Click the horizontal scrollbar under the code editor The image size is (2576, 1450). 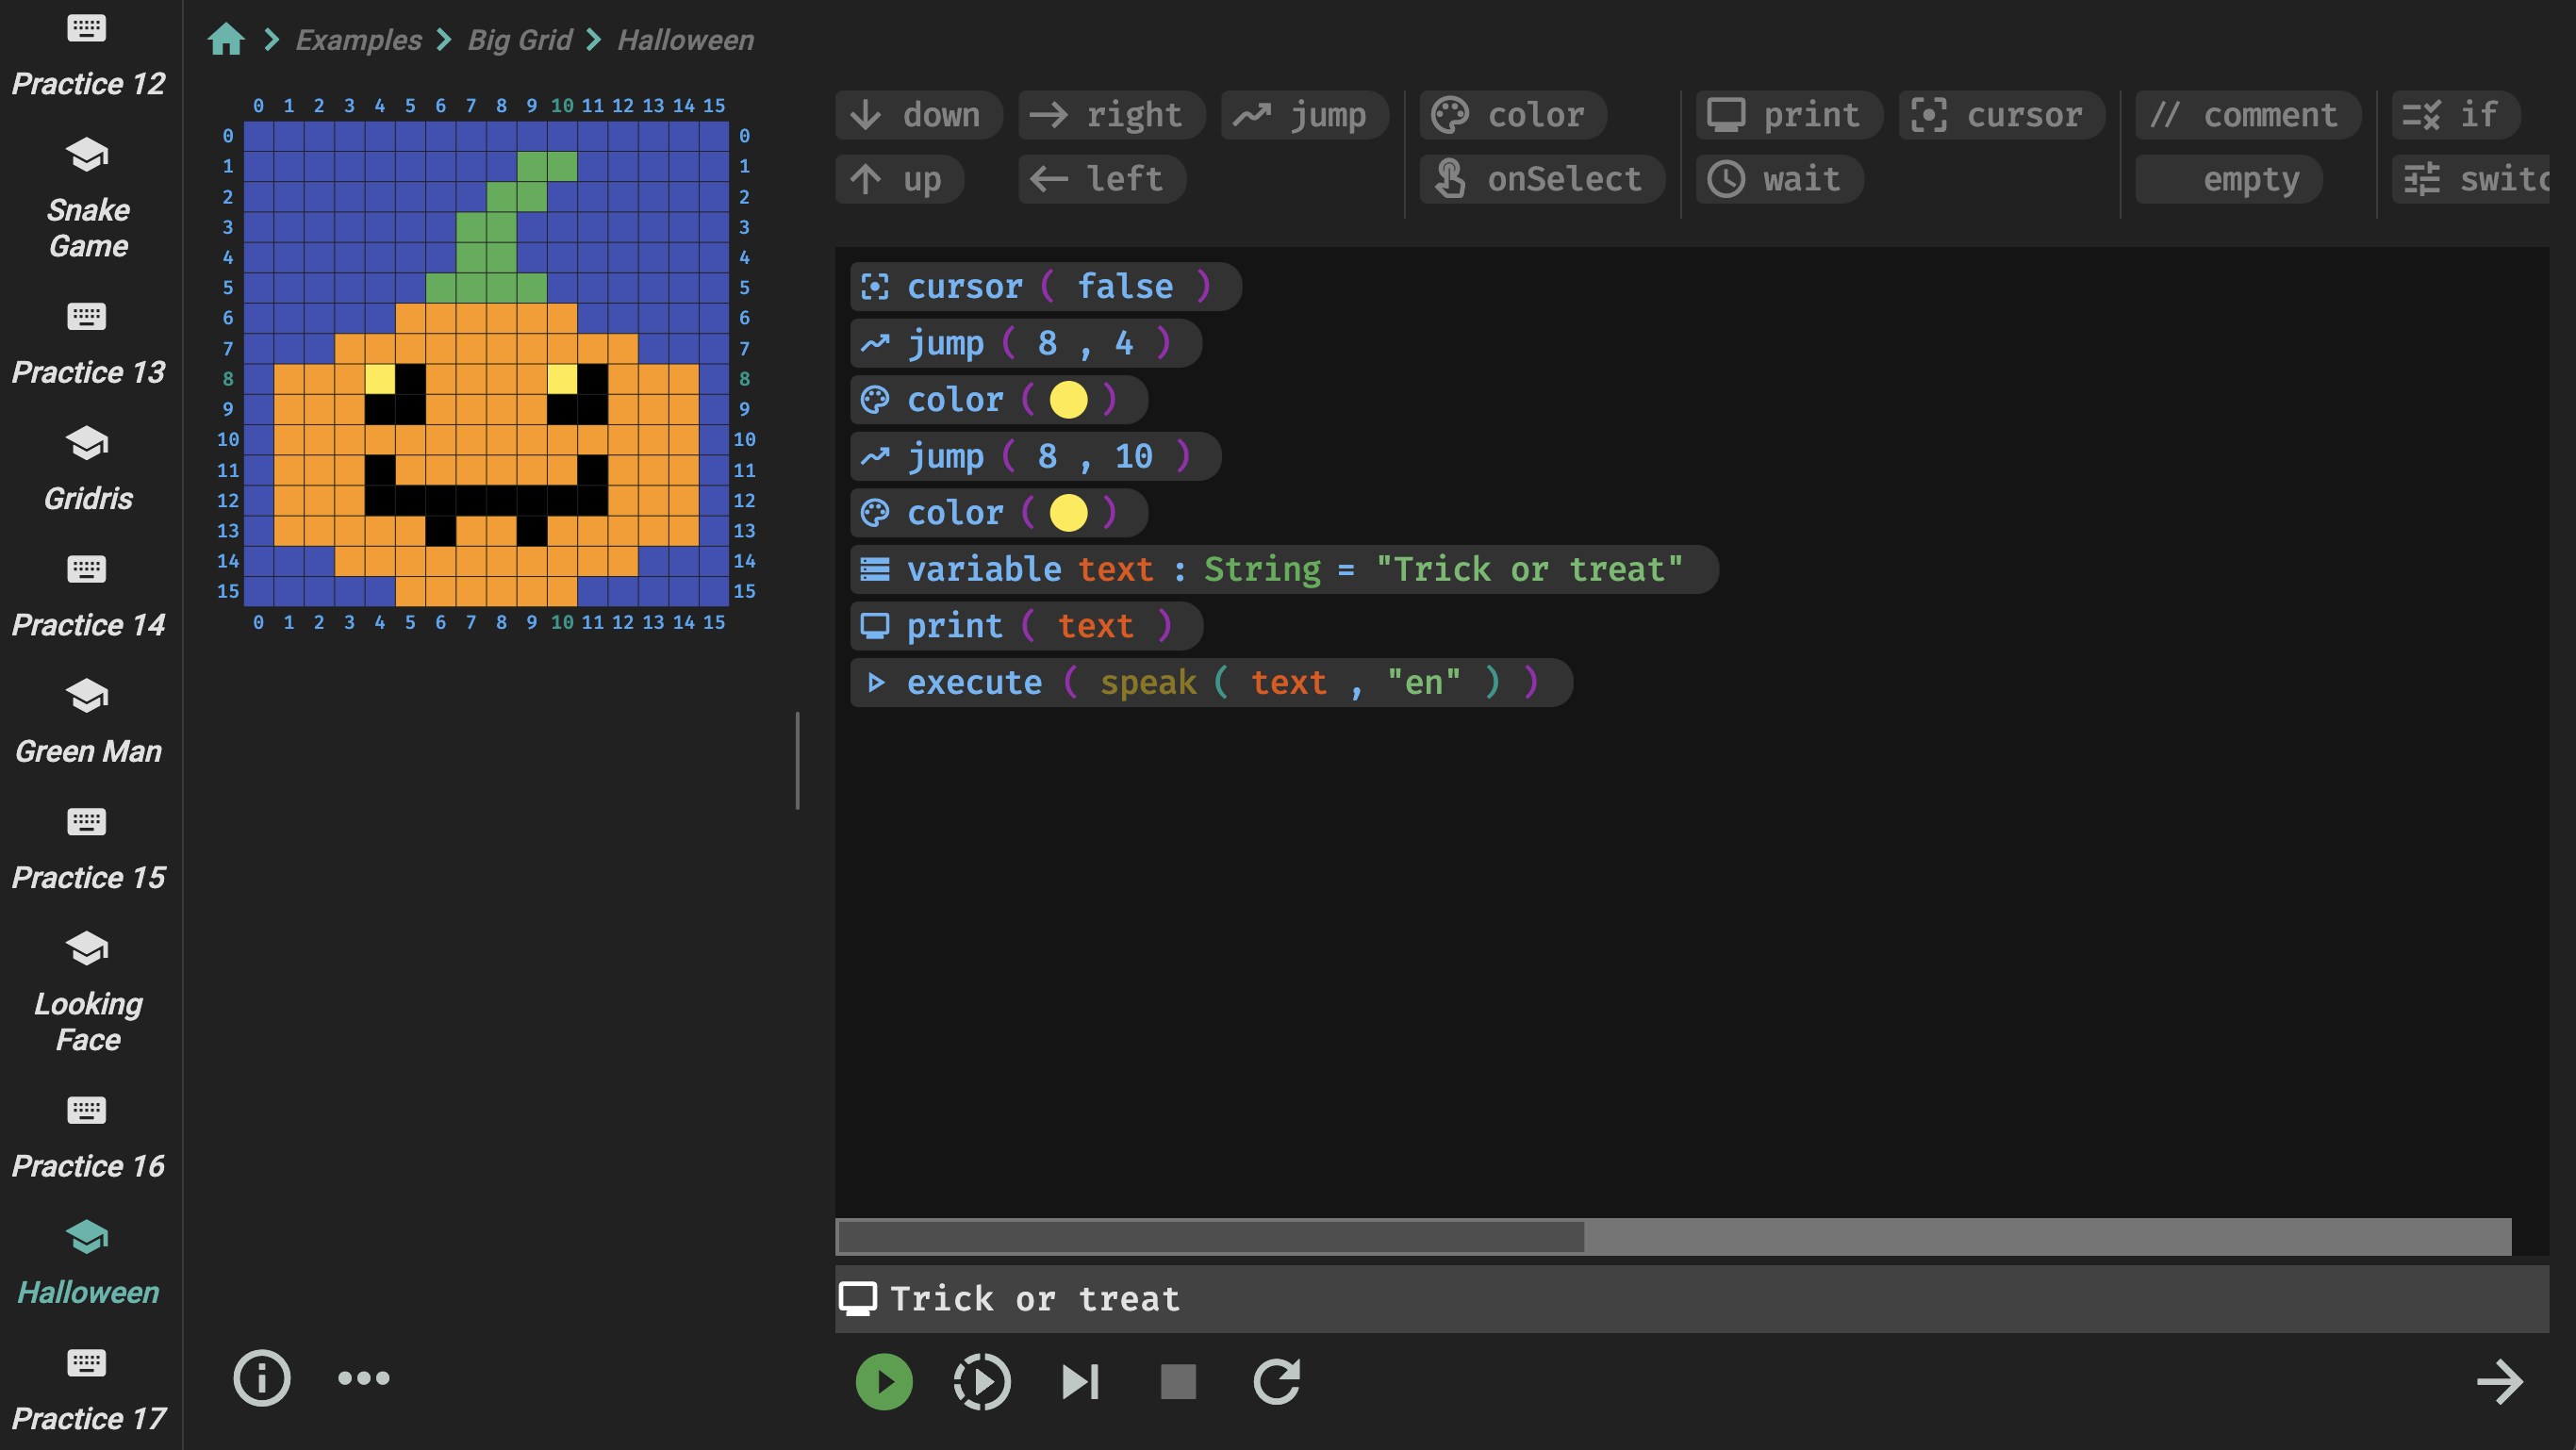[x=1210, y=1237]
